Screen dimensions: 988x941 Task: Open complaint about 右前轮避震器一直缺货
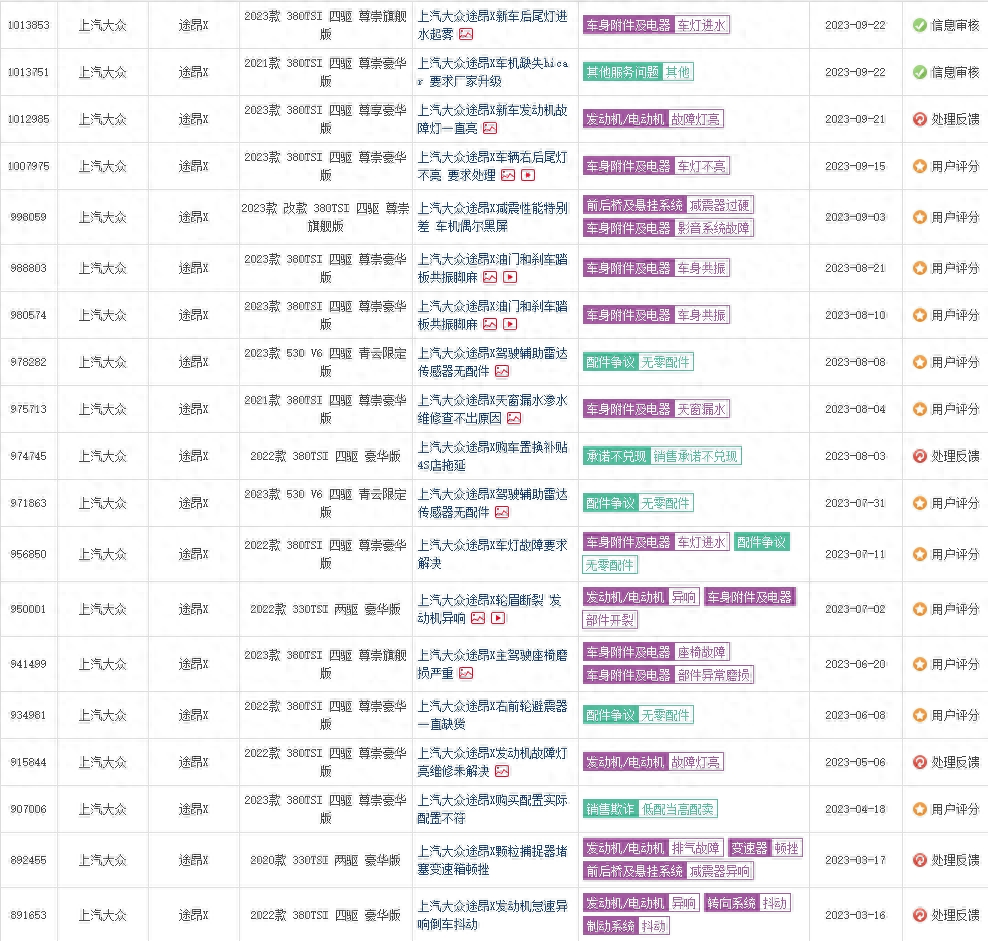492,715
